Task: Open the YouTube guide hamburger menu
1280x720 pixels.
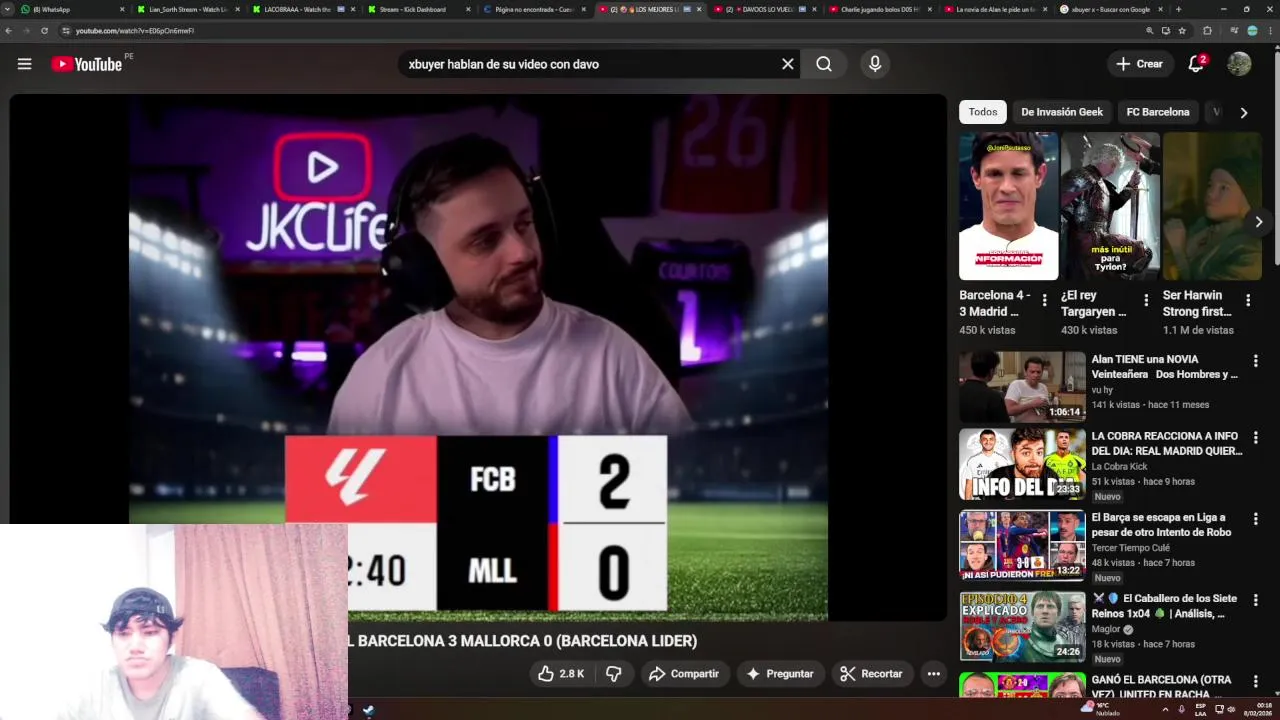Action: (x=24, y=64)
